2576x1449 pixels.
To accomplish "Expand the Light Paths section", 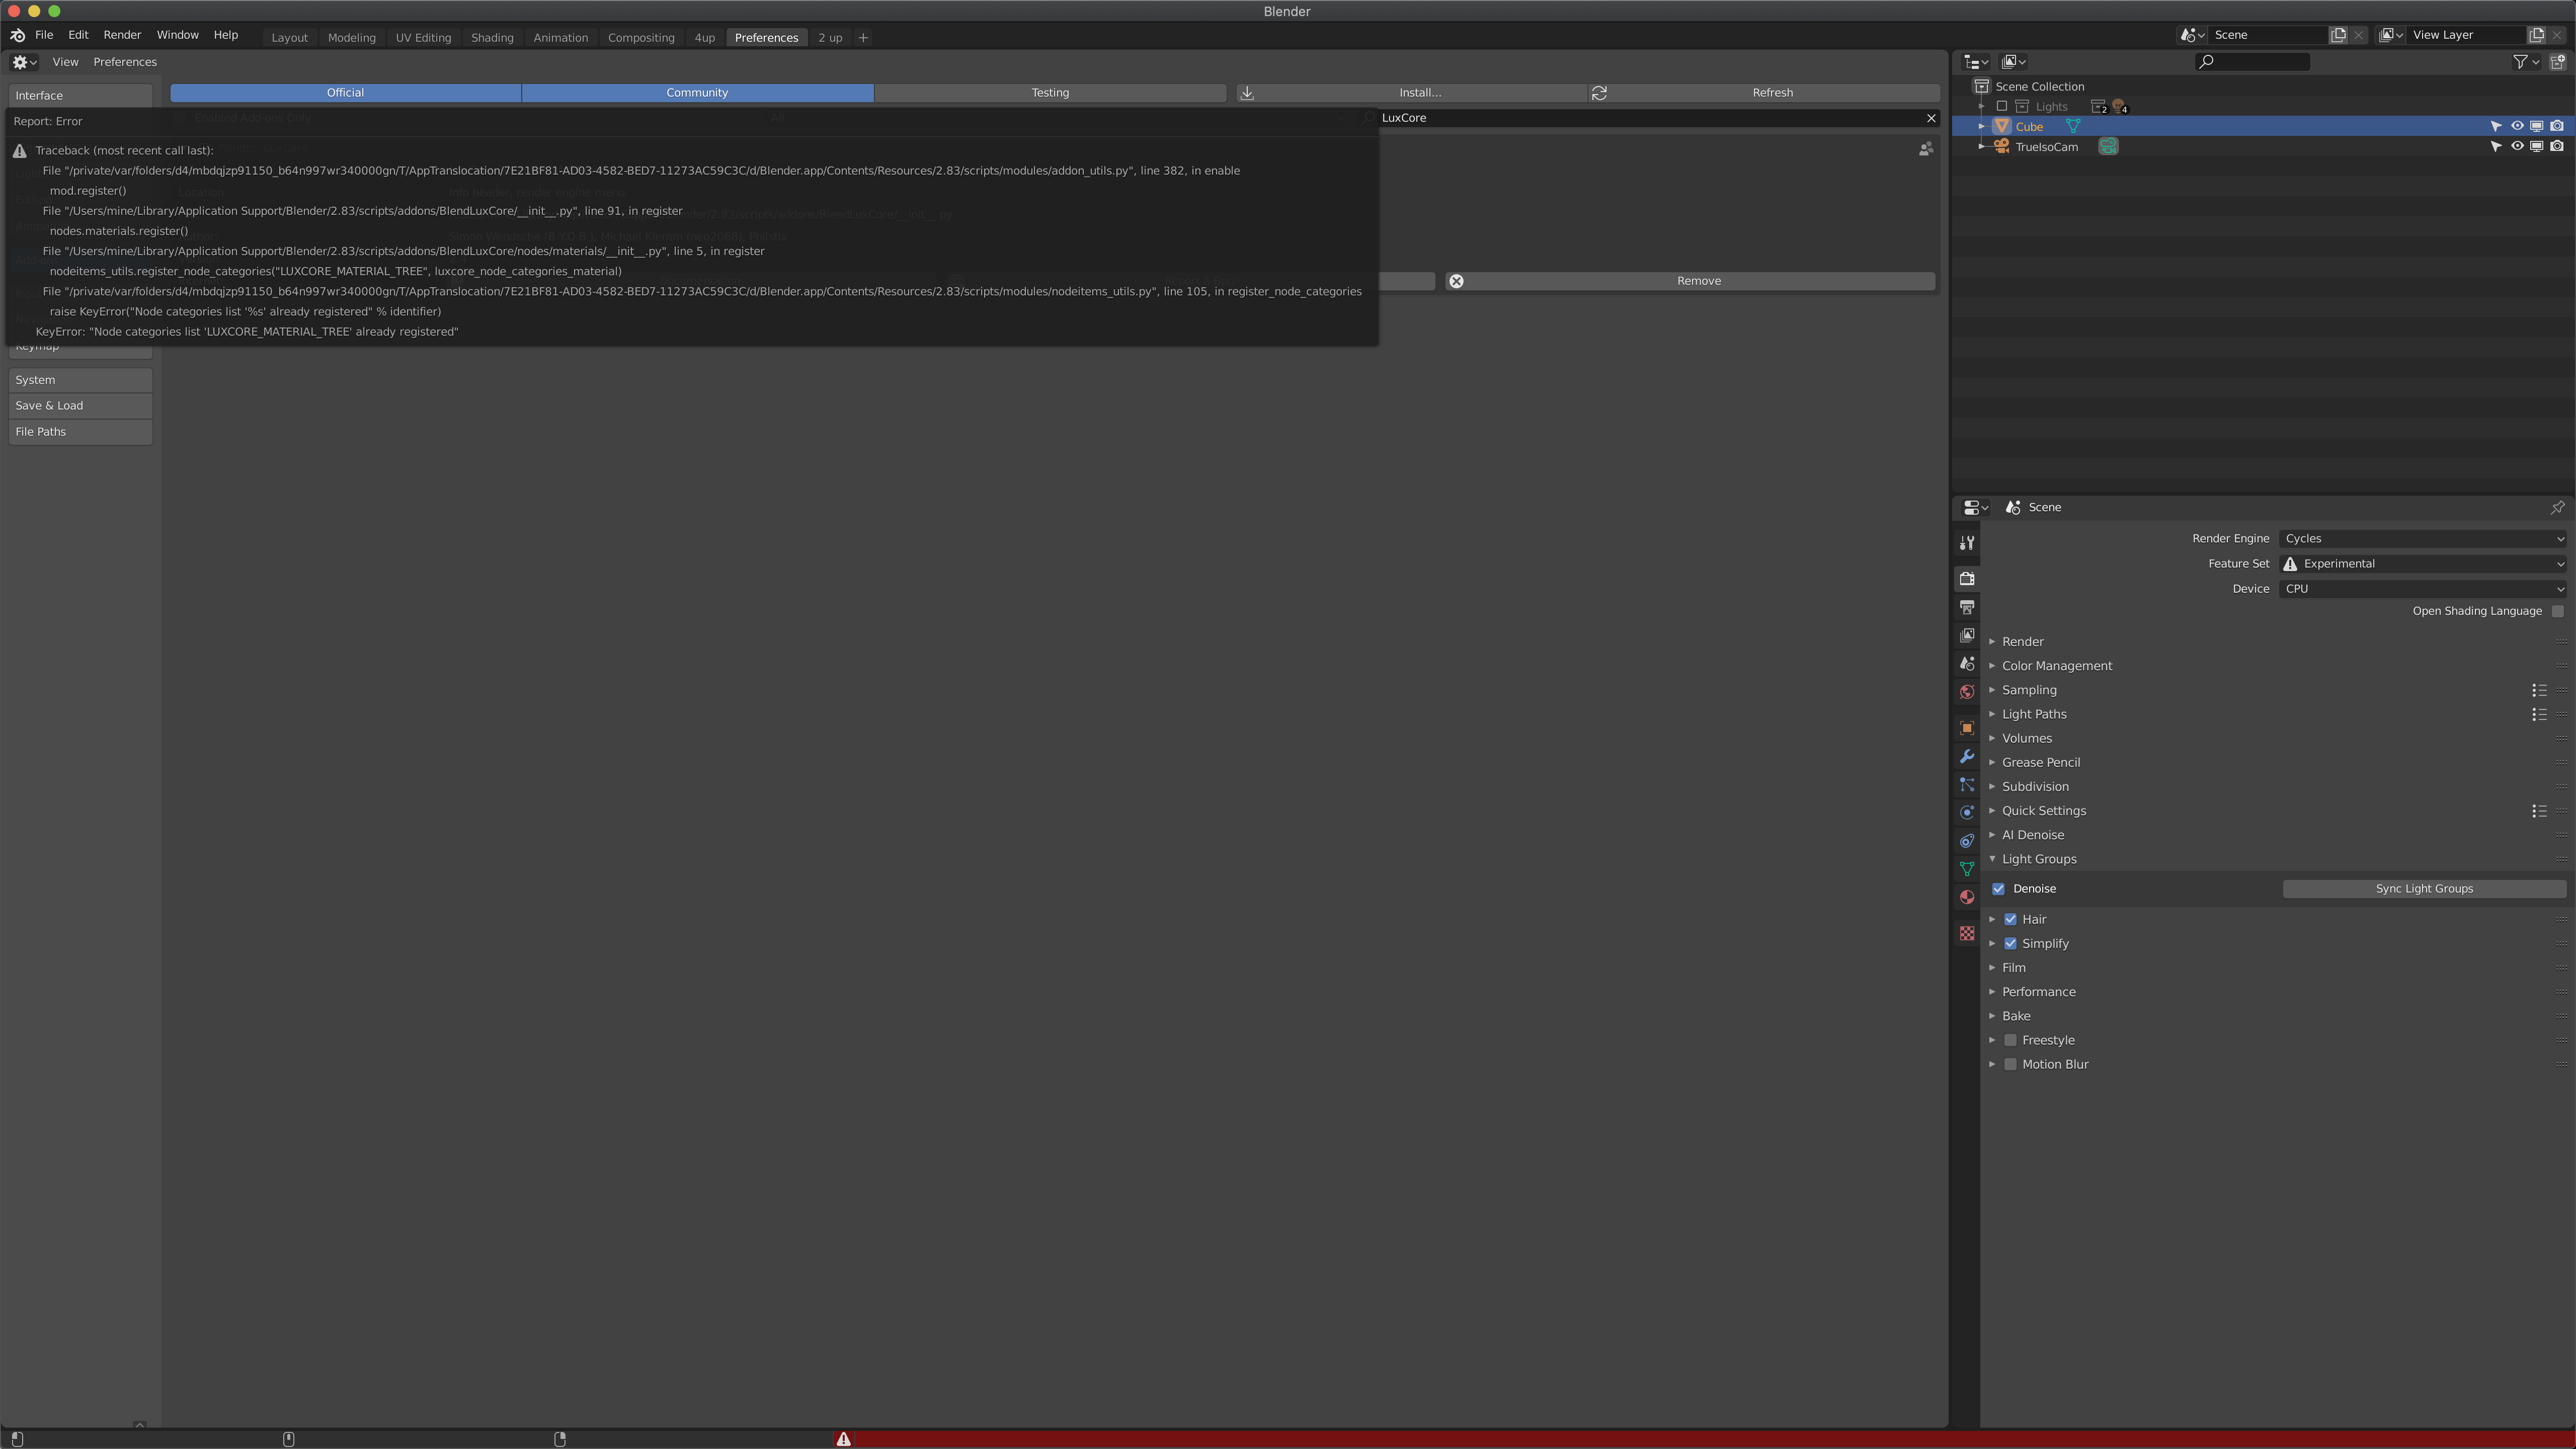I will point(2034,714).
